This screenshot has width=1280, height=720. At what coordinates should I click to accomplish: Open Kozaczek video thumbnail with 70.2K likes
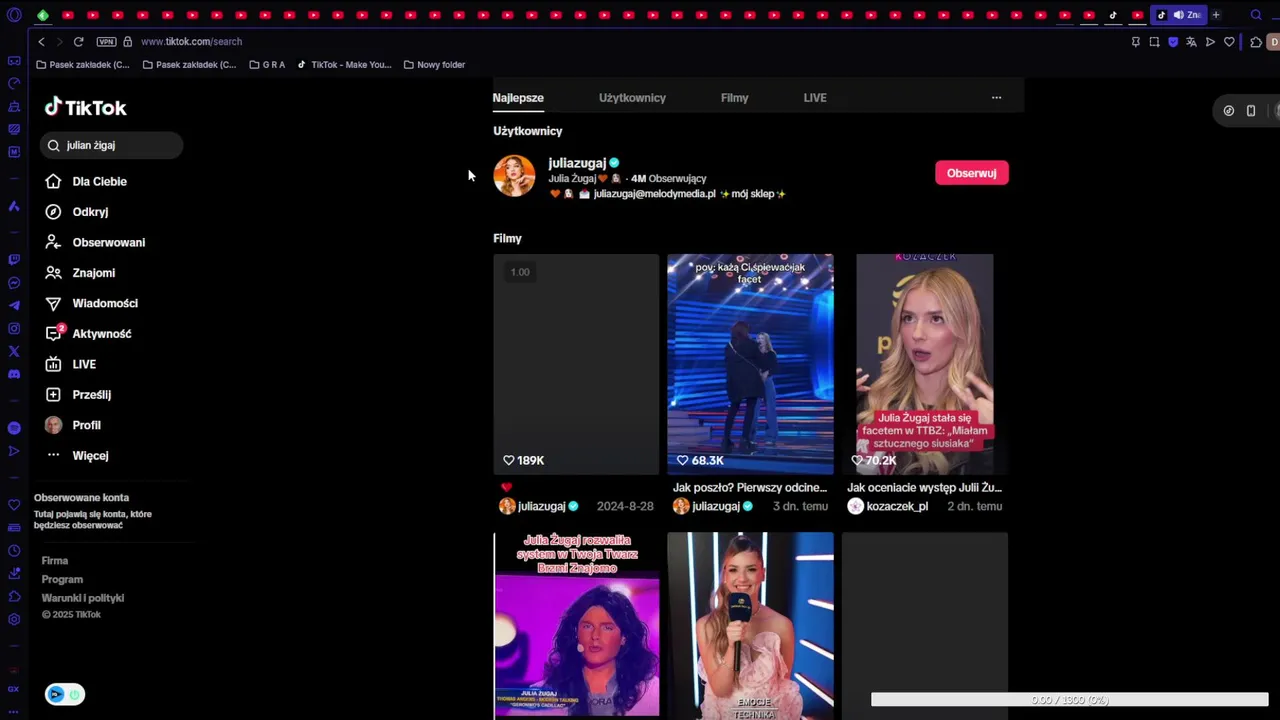[925, 364]
